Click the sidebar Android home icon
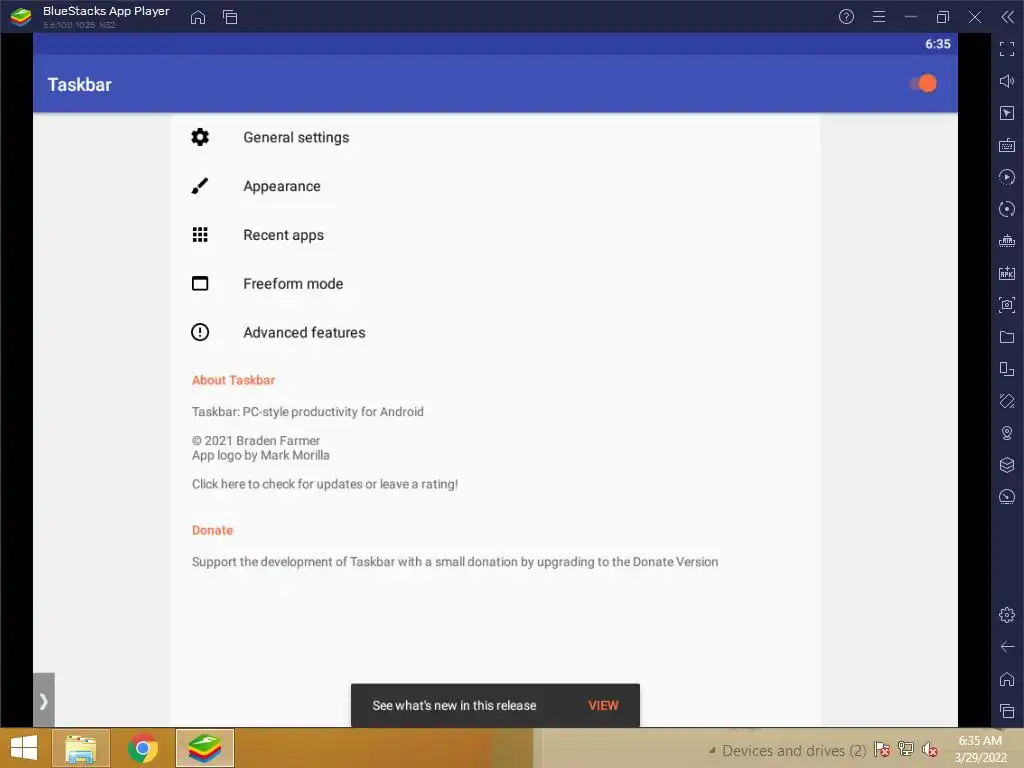The width and height of the screenshot is (1024, 768). [1007, 679]
